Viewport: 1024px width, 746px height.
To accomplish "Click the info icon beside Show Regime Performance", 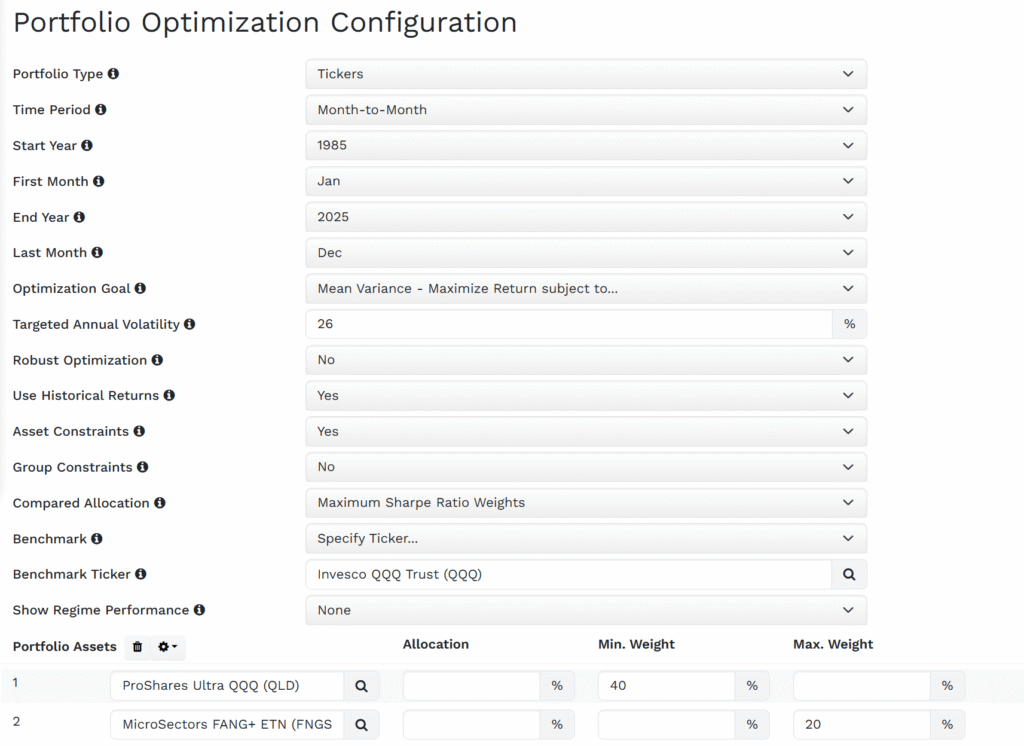I will coord(199,610).
